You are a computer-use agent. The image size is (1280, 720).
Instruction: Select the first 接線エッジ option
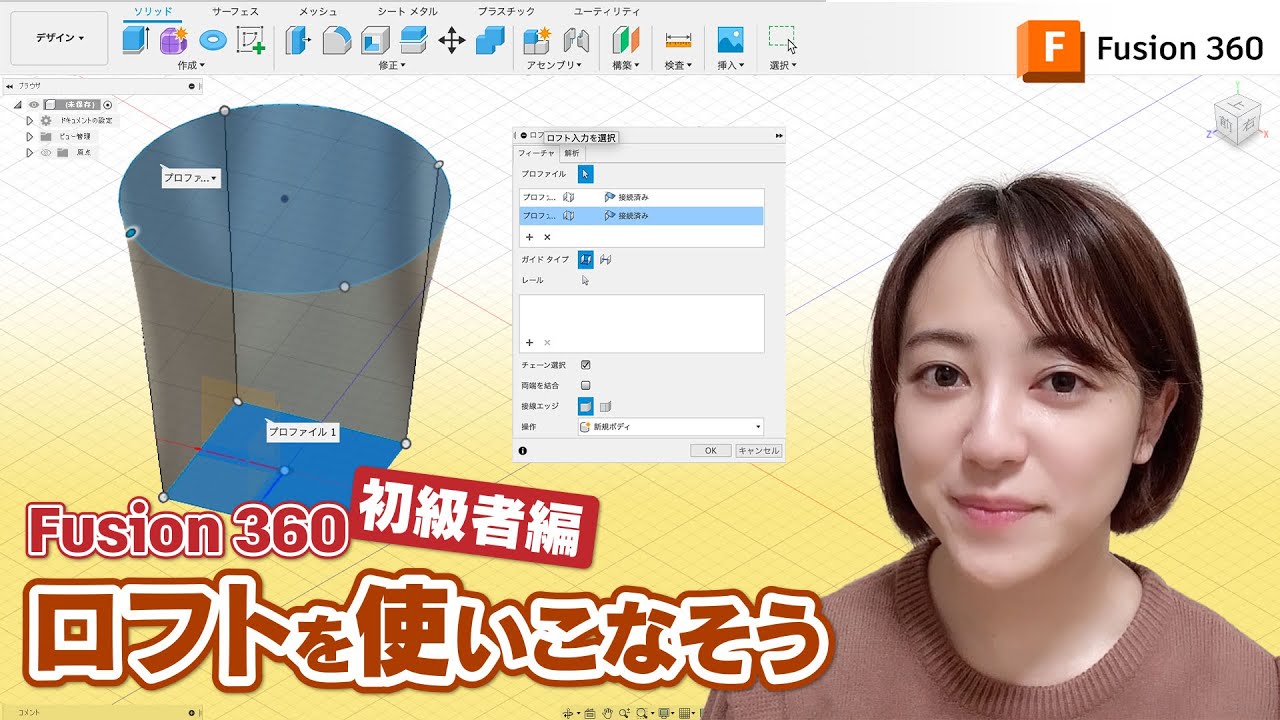click(x=586, y=406)
